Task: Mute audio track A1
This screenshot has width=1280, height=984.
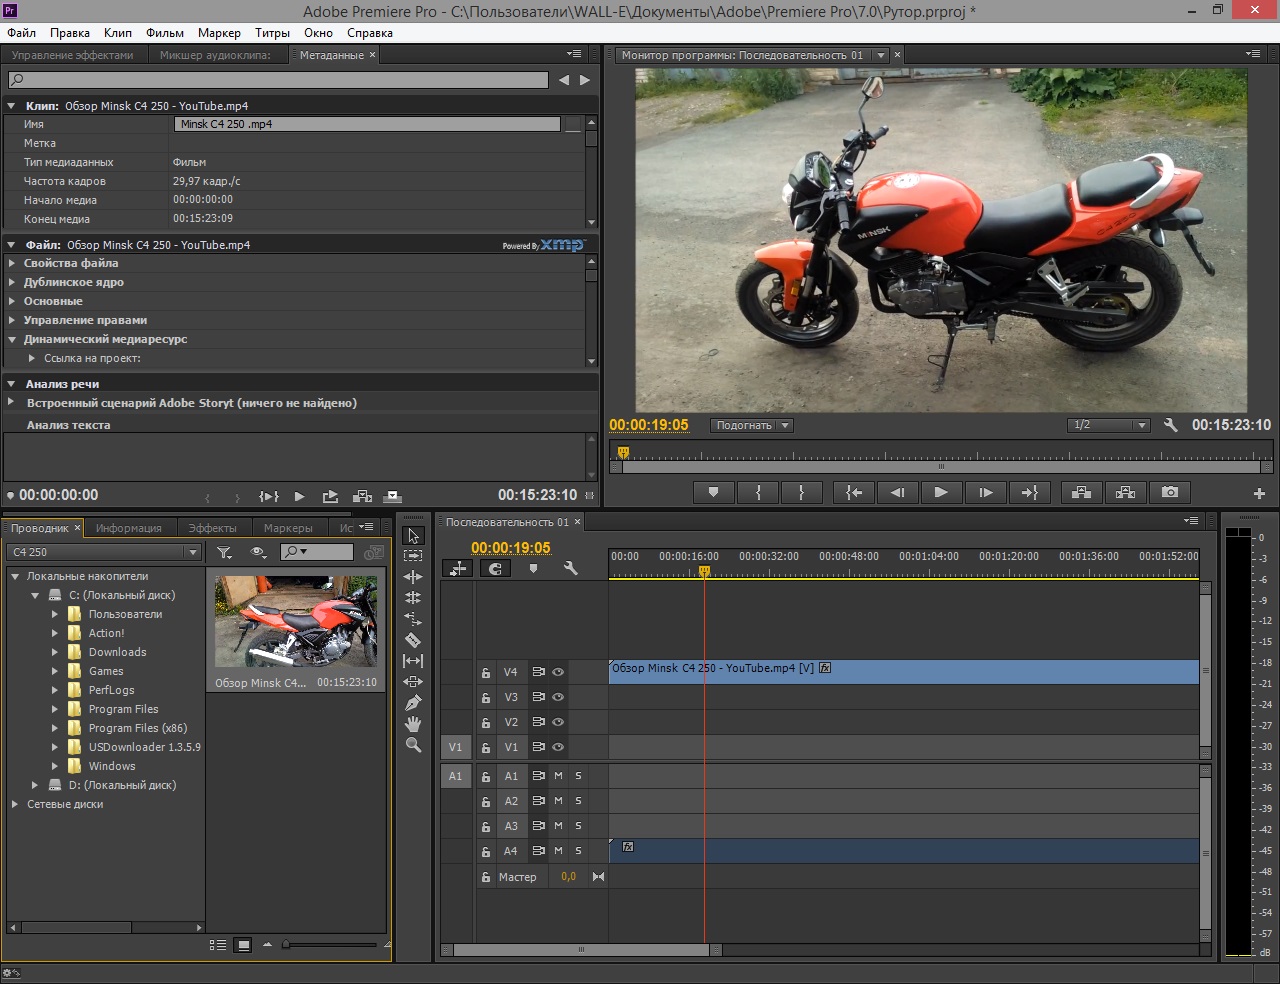Action: click(558, 776)
